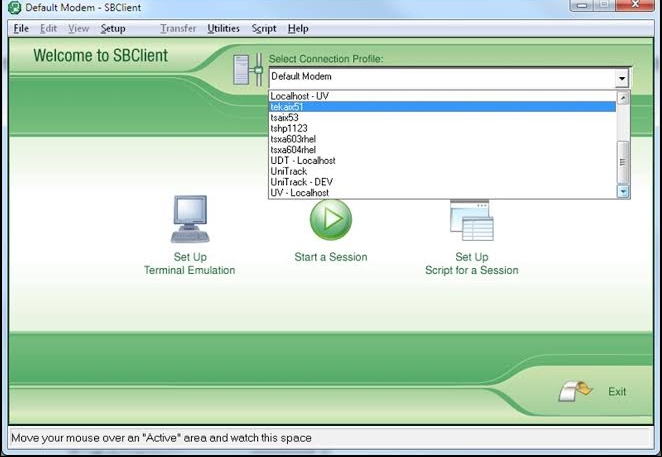Select the tekaix51 profile in the list
The image size is (662, 457).
click(x=442, y=107)
